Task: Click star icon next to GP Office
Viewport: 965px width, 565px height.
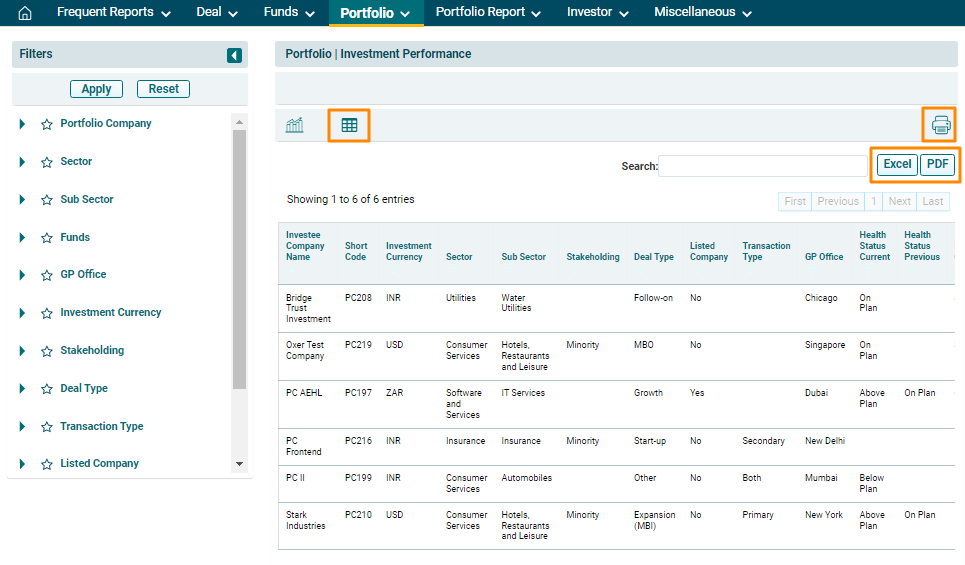Action: (46, 275)
